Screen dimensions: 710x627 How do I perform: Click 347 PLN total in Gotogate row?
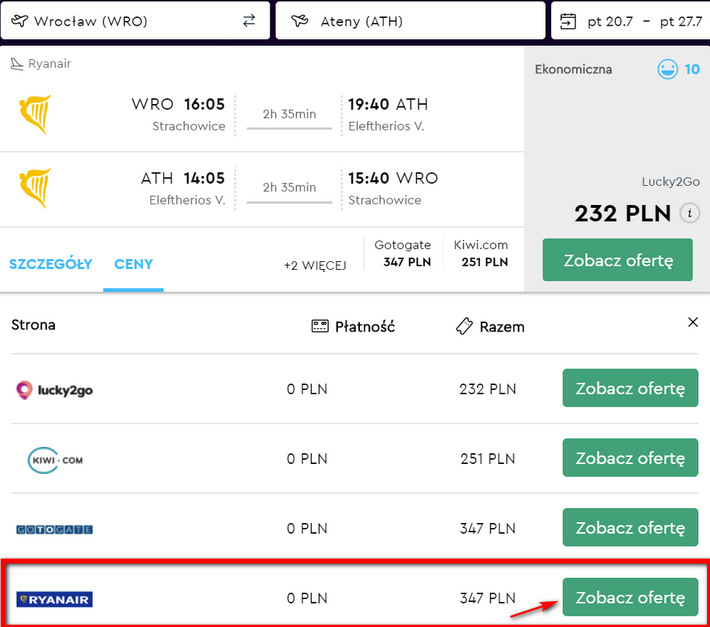(488, 528)
